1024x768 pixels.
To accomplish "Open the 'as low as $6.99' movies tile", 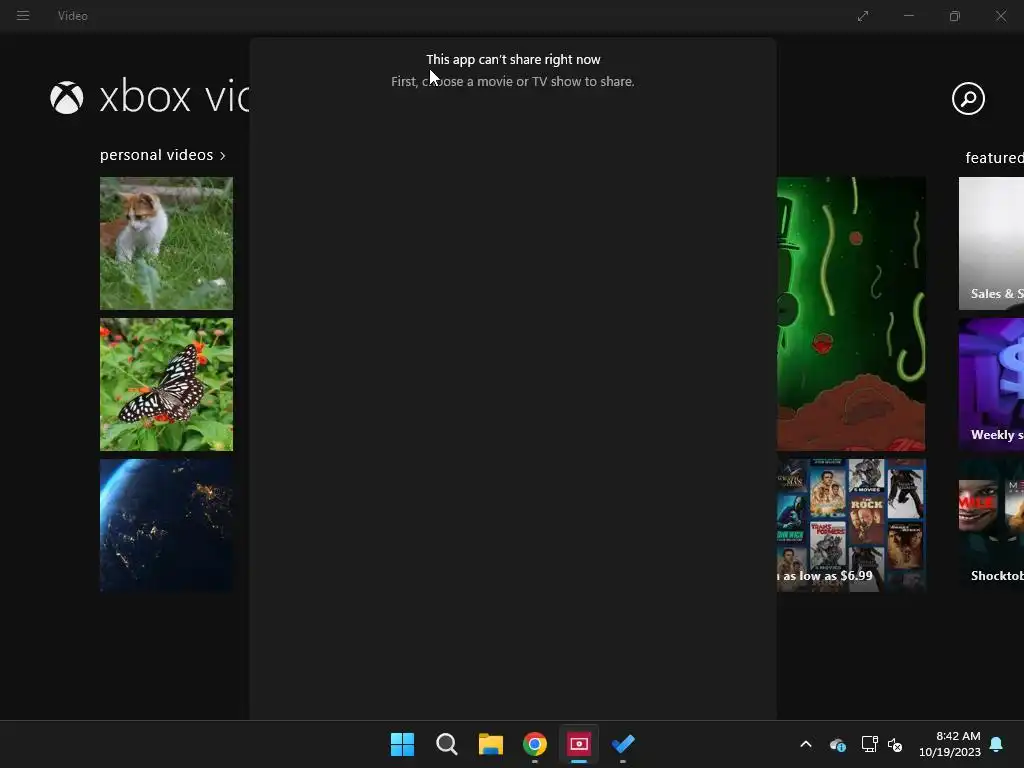I will point(851,526).
